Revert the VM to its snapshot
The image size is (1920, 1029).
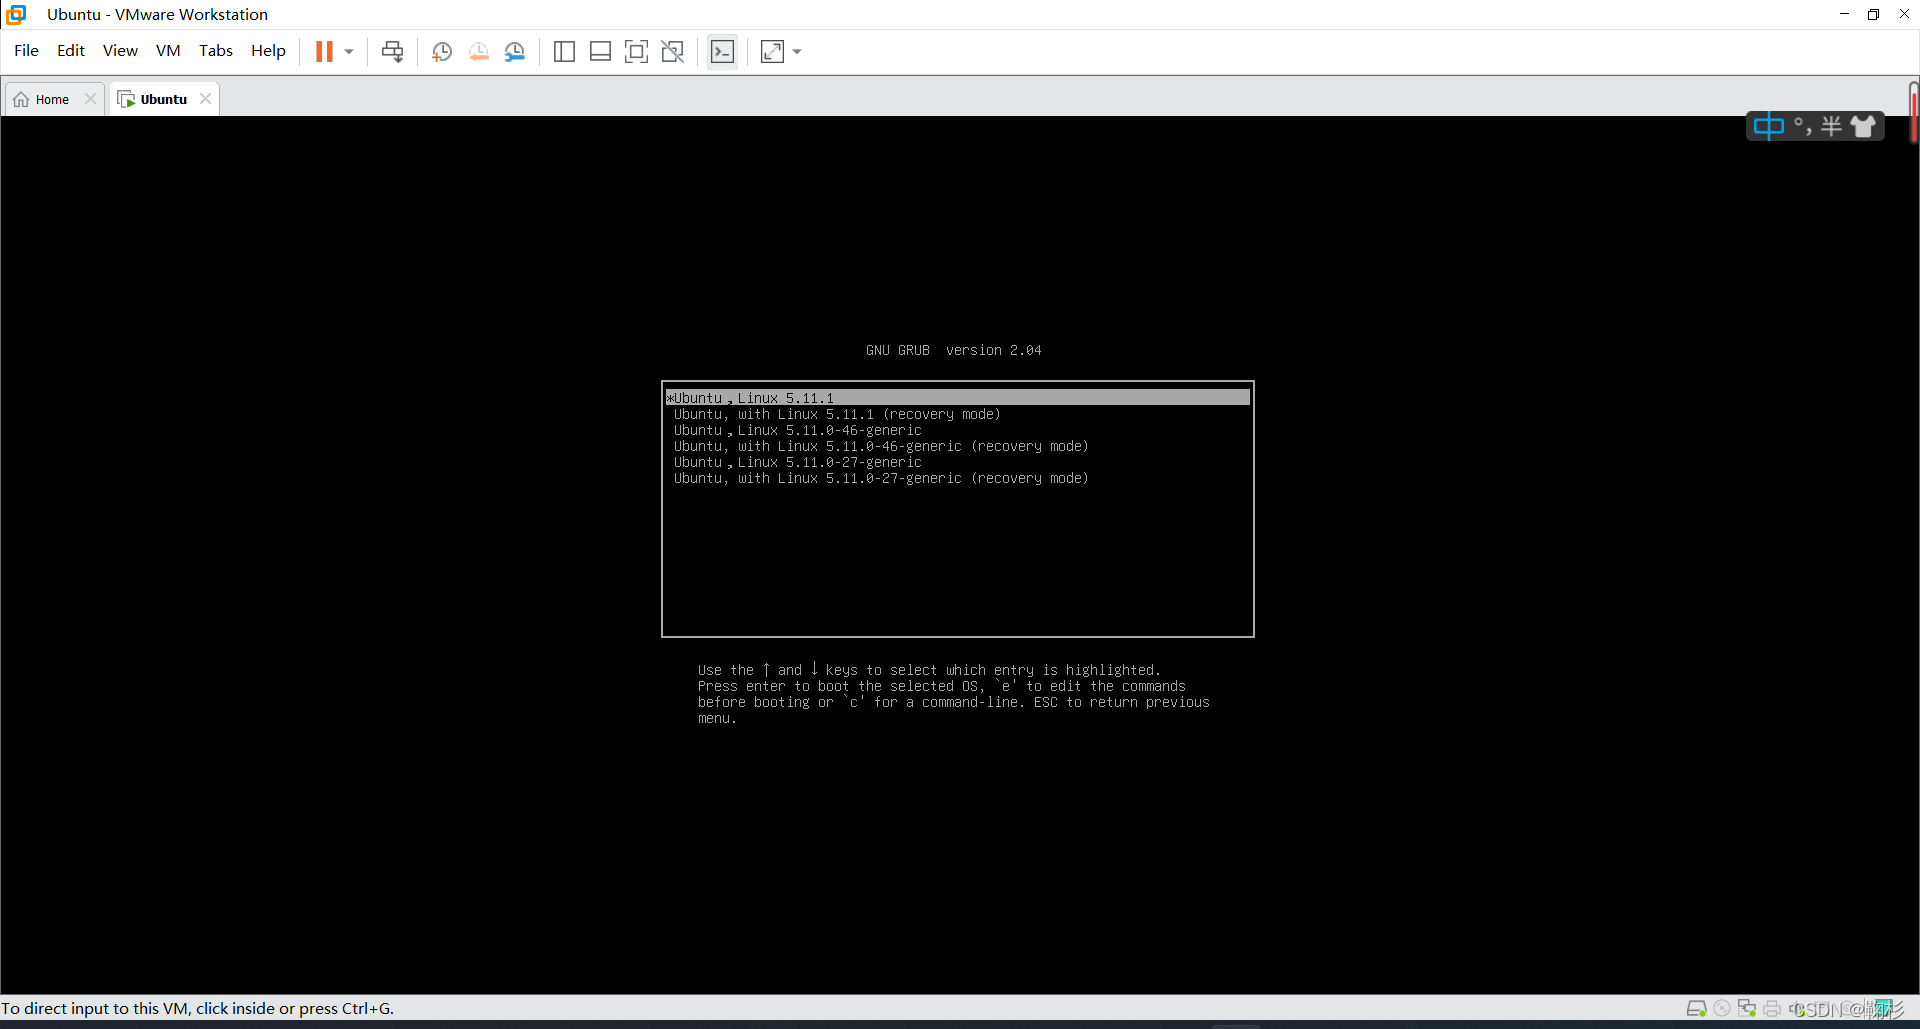tap(479, 51)
